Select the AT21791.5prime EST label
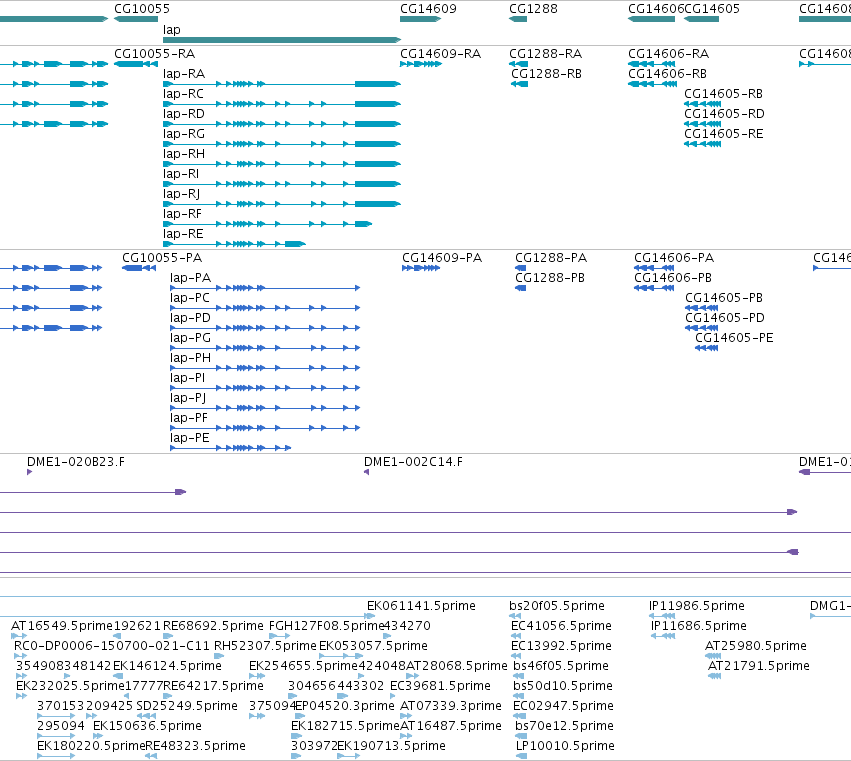 [x=759, y=666]
